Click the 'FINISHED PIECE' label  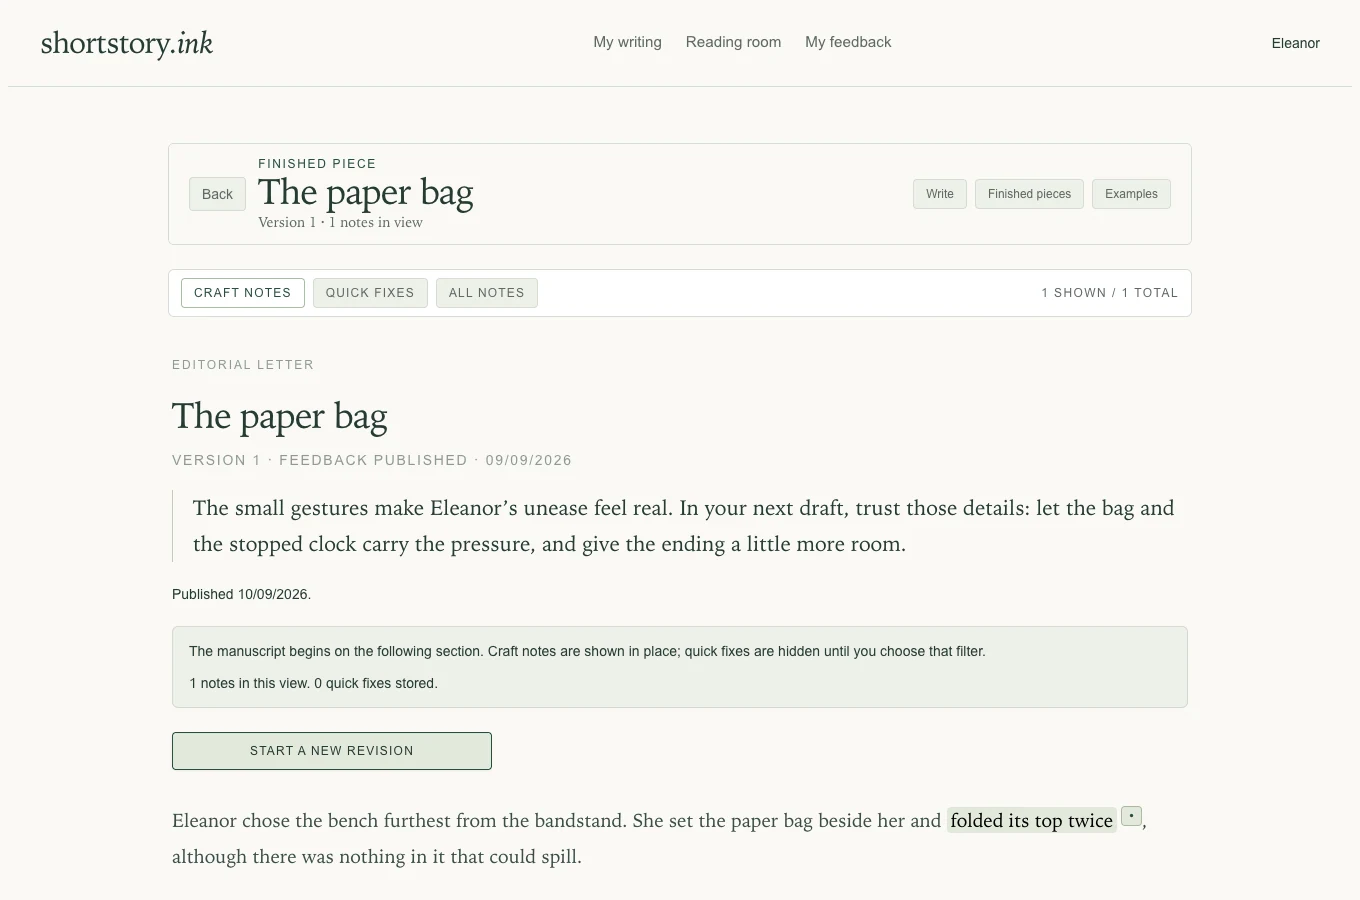[317, 164]
